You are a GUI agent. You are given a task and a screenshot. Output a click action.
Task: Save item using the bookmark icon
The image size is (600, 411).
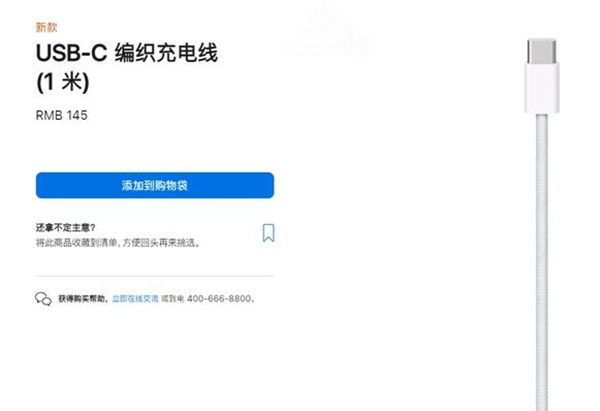(268, 233)
